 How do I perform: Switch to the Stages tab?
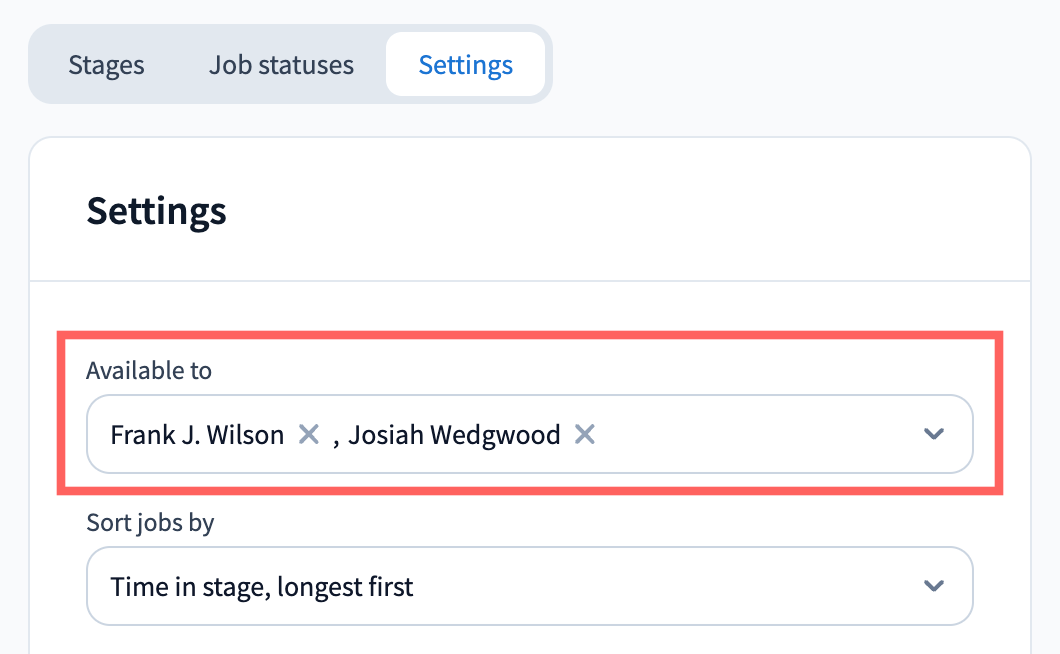pos(106,65)
